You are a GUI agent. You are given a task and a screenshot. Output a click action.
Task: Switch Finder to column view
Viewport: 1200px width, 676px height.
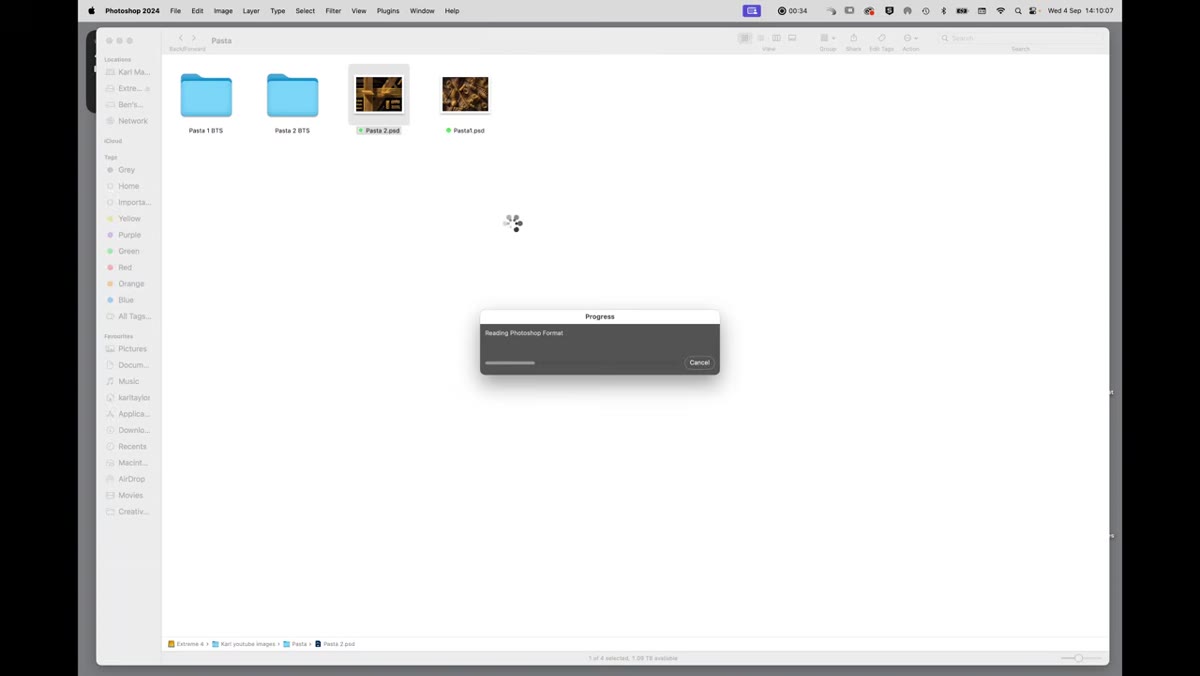point(776,38)
